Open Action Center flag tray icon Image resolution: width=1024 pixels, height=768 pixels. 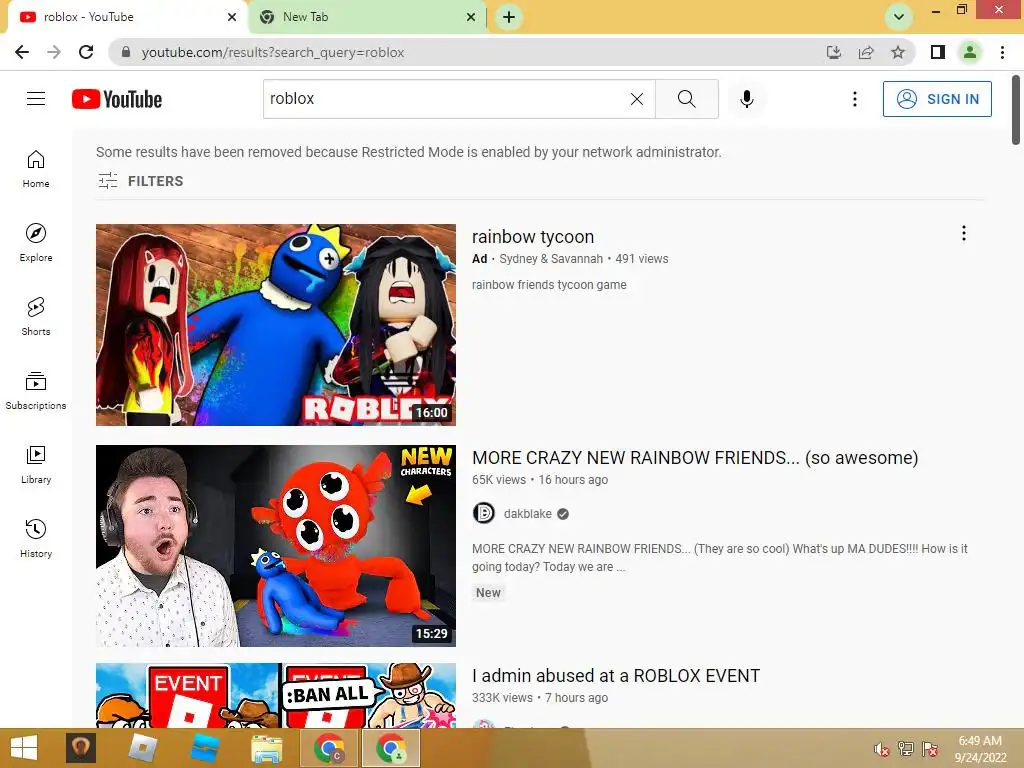[930, 749]
